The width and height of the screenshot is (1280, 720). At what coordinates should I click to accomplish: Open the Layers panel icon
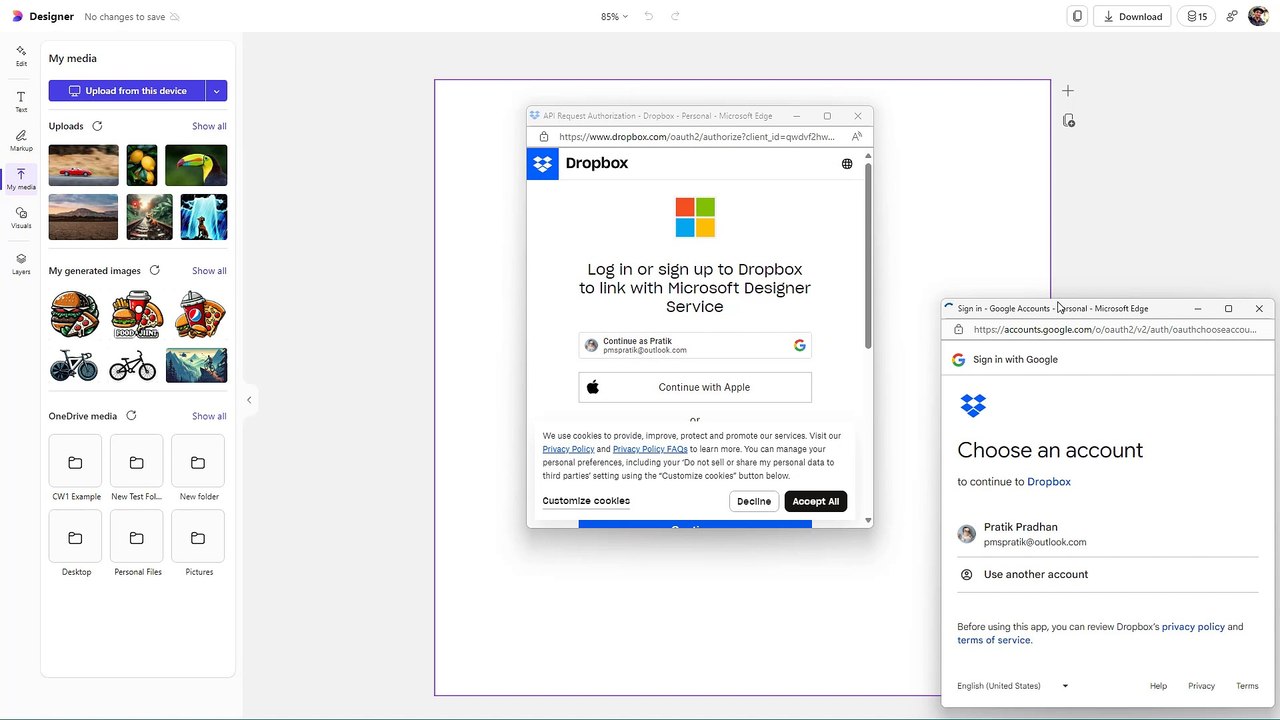[21, 264]
